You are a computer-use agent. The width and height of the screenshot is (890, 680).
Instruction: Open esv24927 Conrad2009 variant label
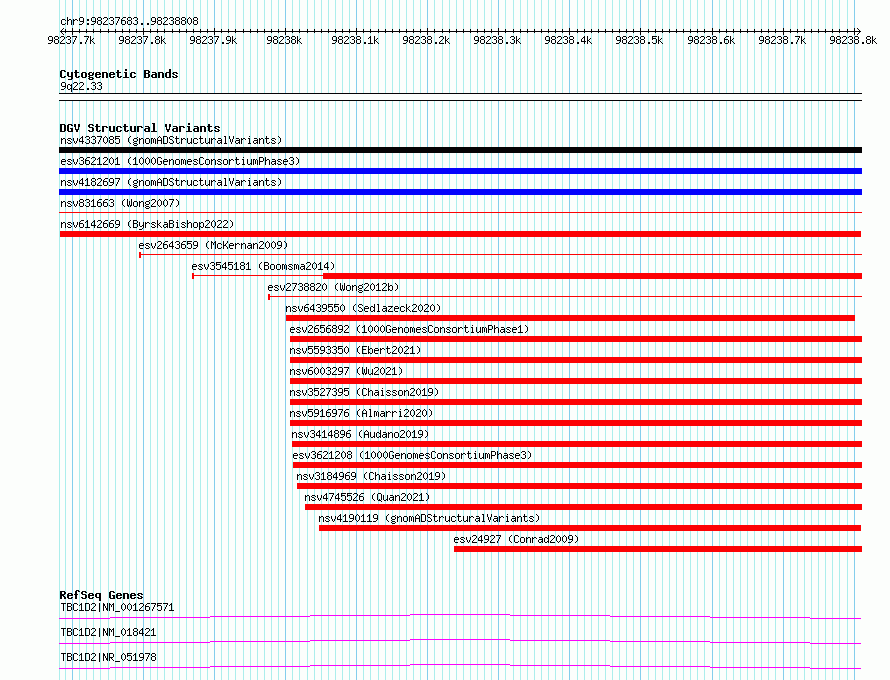pos(516,539)
